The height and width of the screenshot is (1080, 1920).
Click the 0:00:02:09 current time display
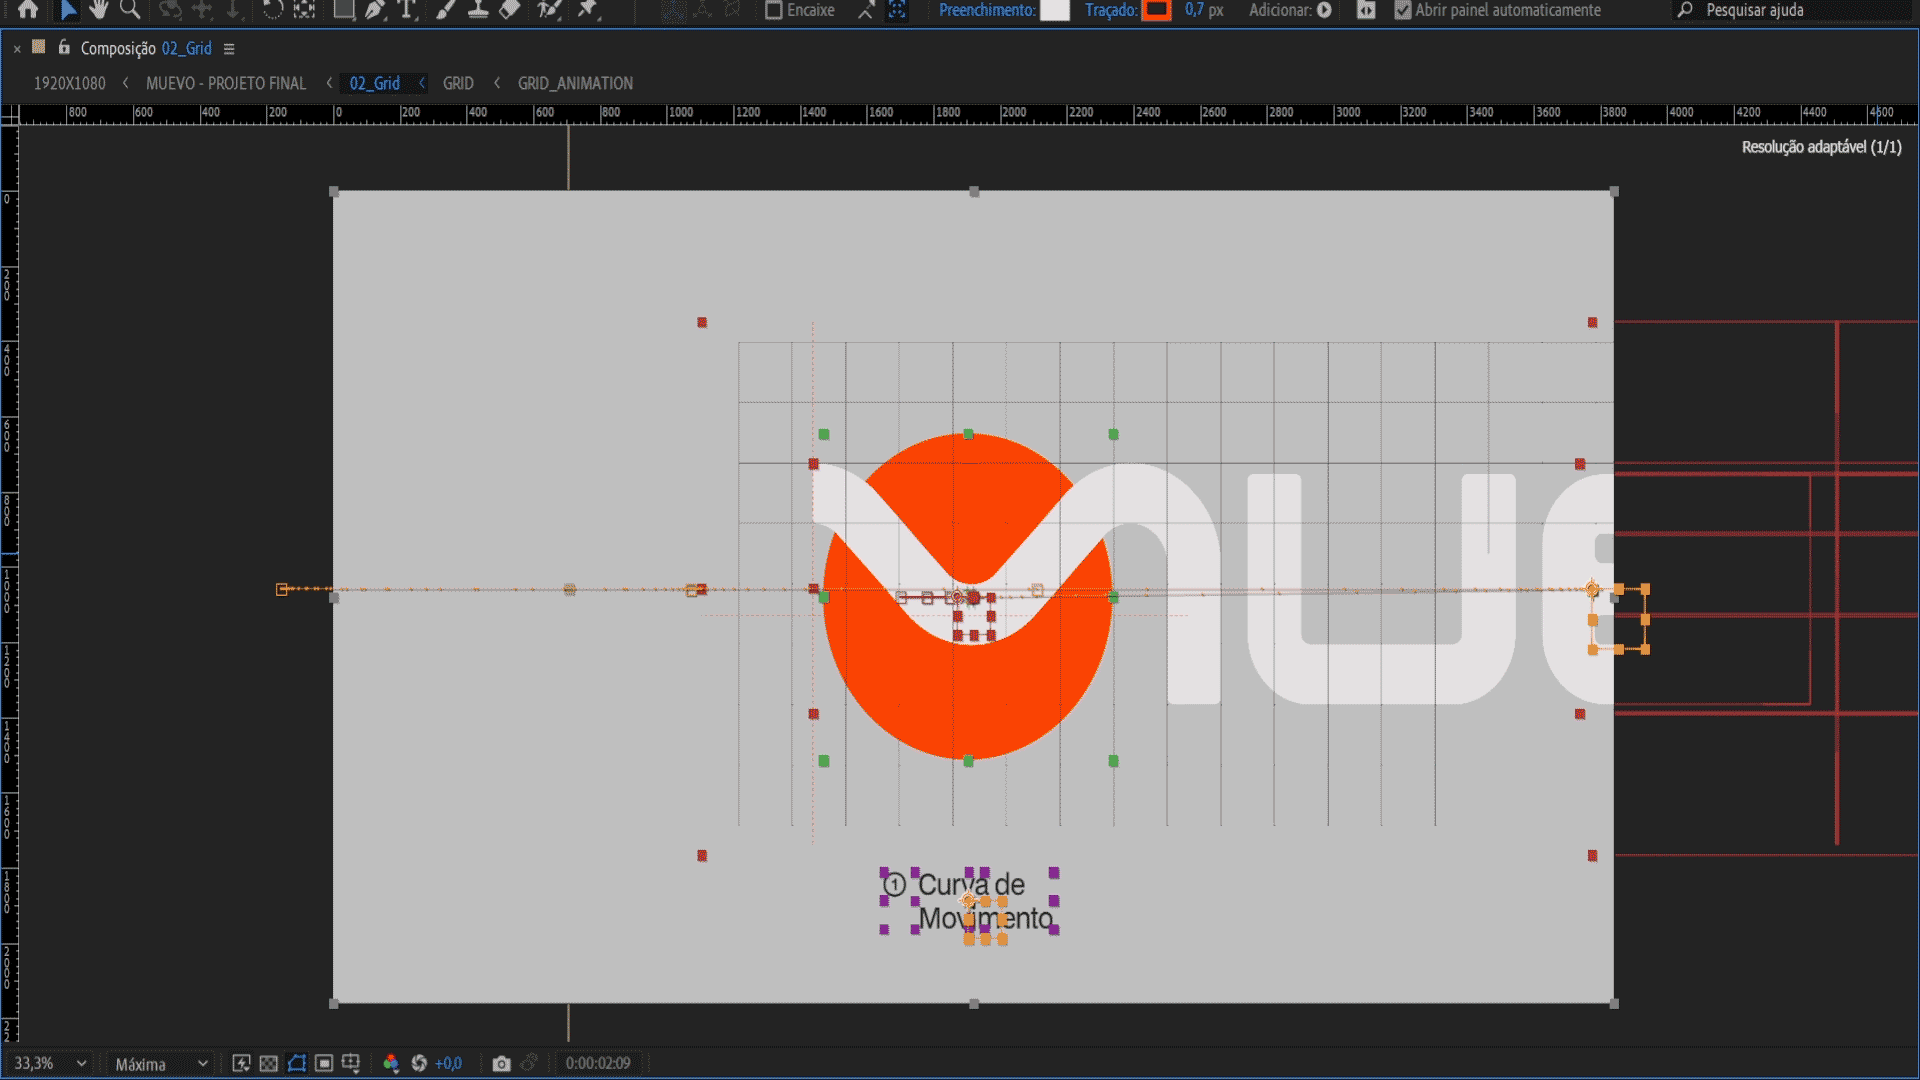598,1063
